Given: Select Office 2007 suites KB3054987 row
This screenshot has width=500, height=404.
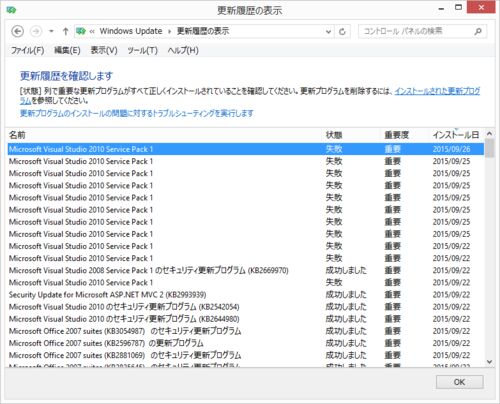Looking at the screenshot, I should coord(246,331).
